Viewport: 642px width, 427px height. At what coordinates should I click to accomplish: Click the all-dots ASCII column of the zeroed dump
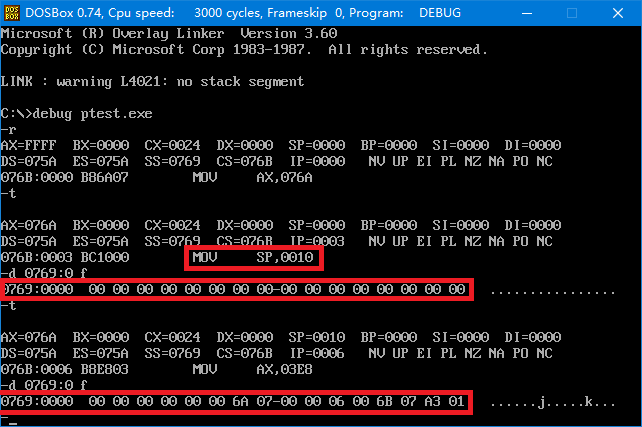click(553, 292)
